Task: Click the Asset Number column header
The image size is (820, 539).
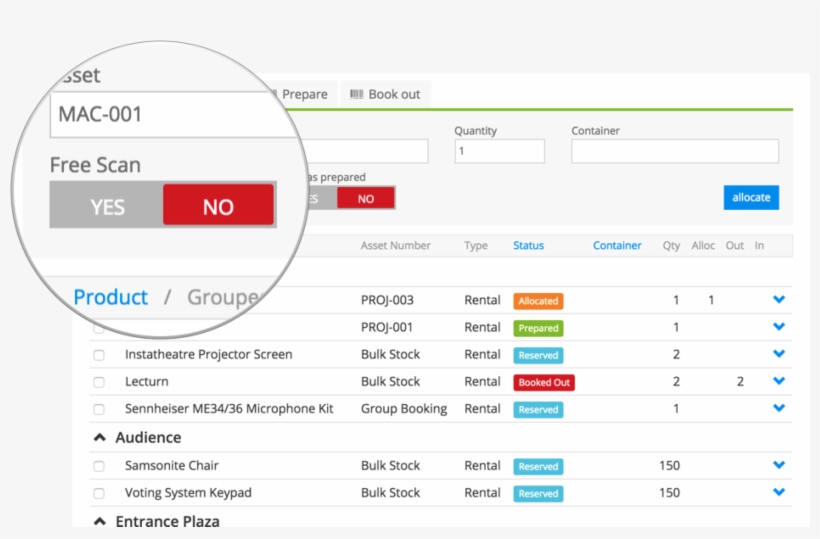Action: pos(395,245)
